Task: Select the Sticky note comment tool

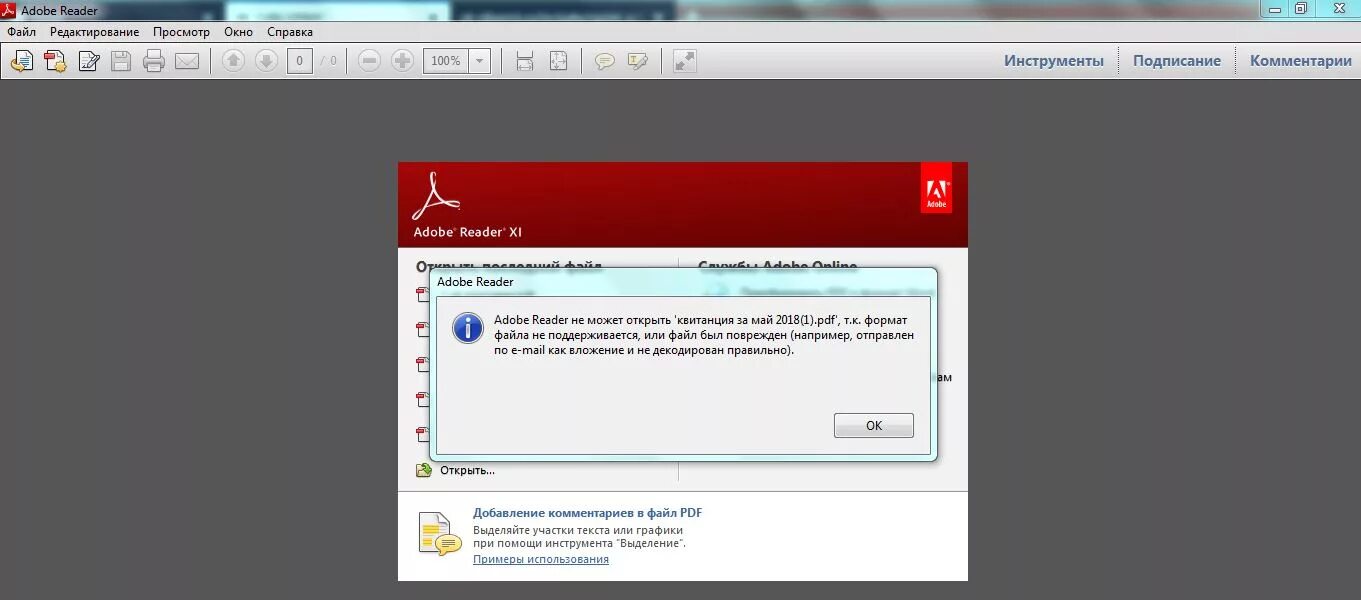Action: point(604,61)
